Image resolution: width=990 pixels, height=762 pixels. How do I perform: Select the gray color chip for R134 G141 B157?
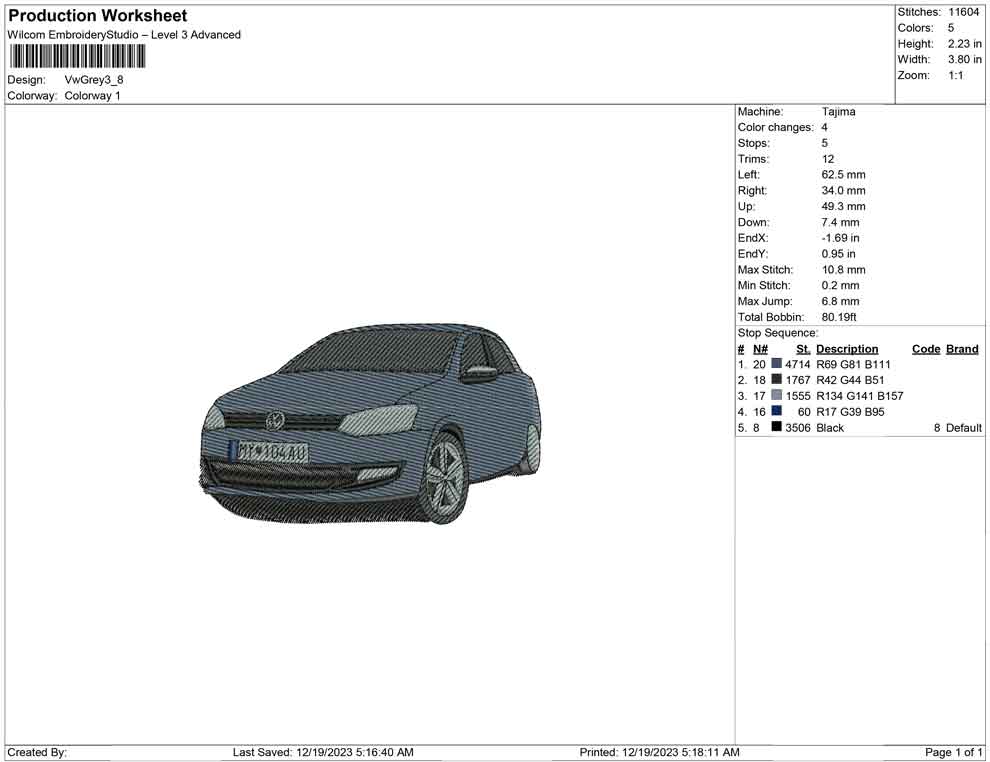pos(777,396)
